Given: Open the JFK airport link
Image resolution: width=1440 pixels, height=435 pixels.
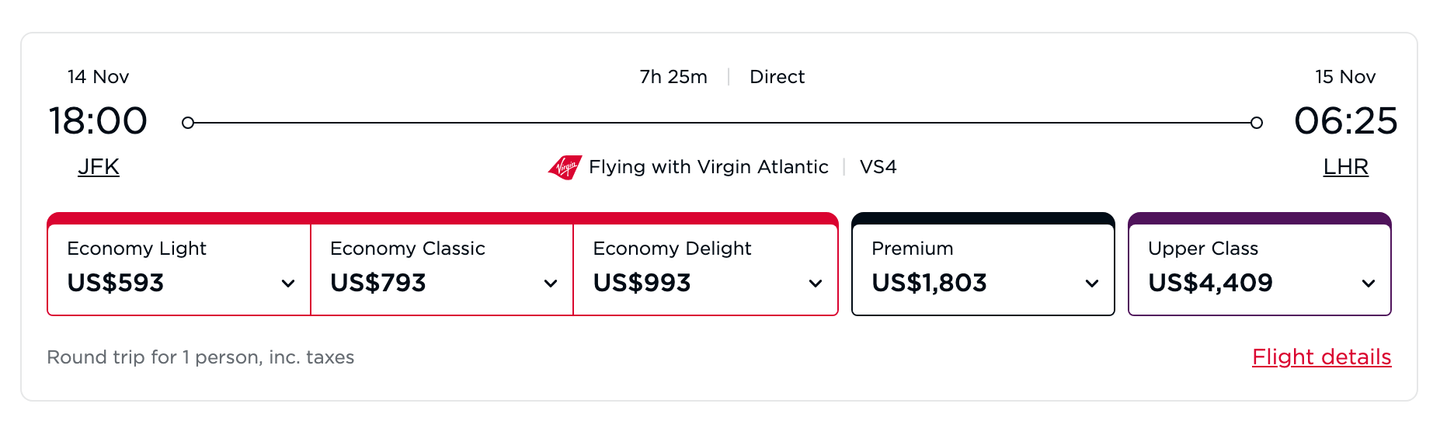Looking at the screenshot, I should coord(98,167).
